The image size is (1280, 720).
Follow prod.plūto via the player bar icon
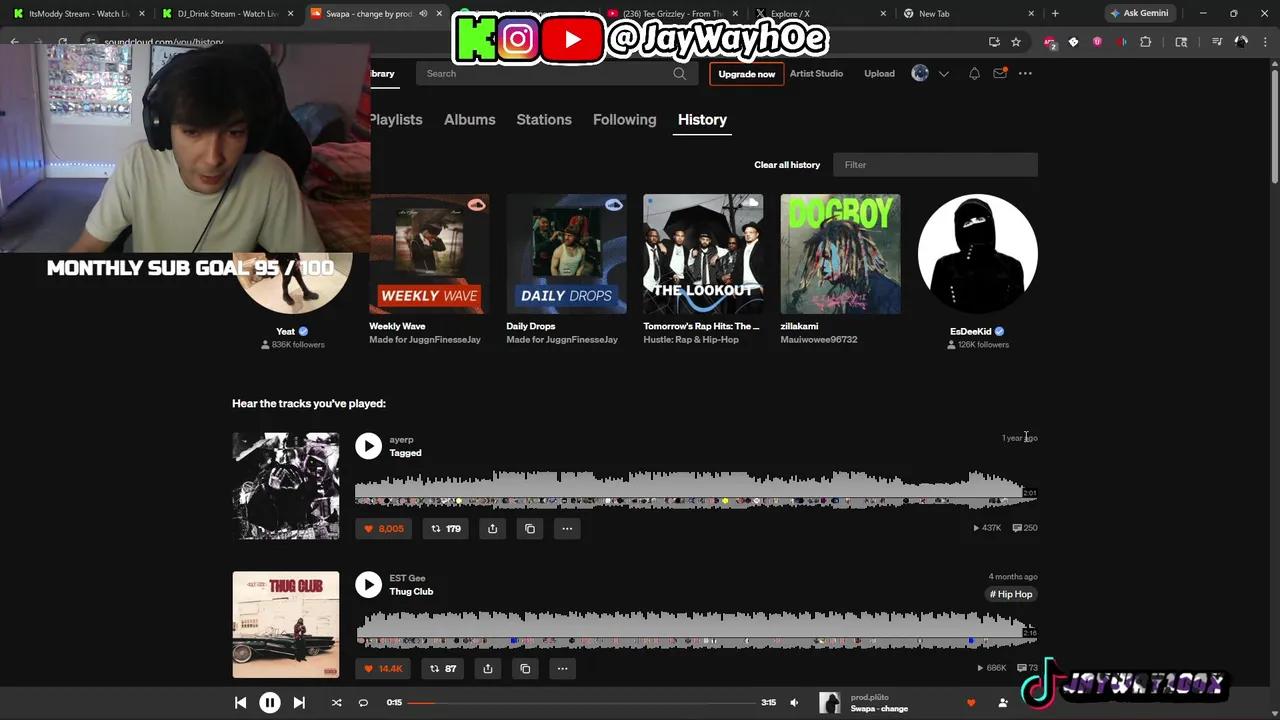click(x=1003, y=703)
